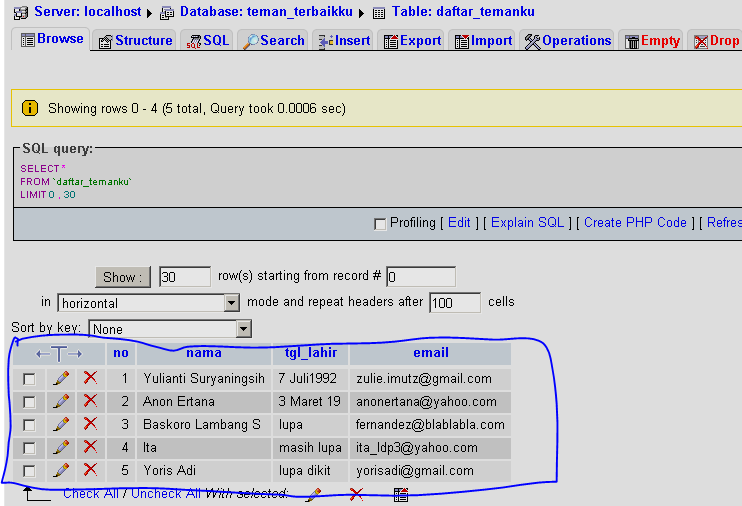742x506 pixels.
Task: Click the Show button
Action: click(x=123, y=277)
